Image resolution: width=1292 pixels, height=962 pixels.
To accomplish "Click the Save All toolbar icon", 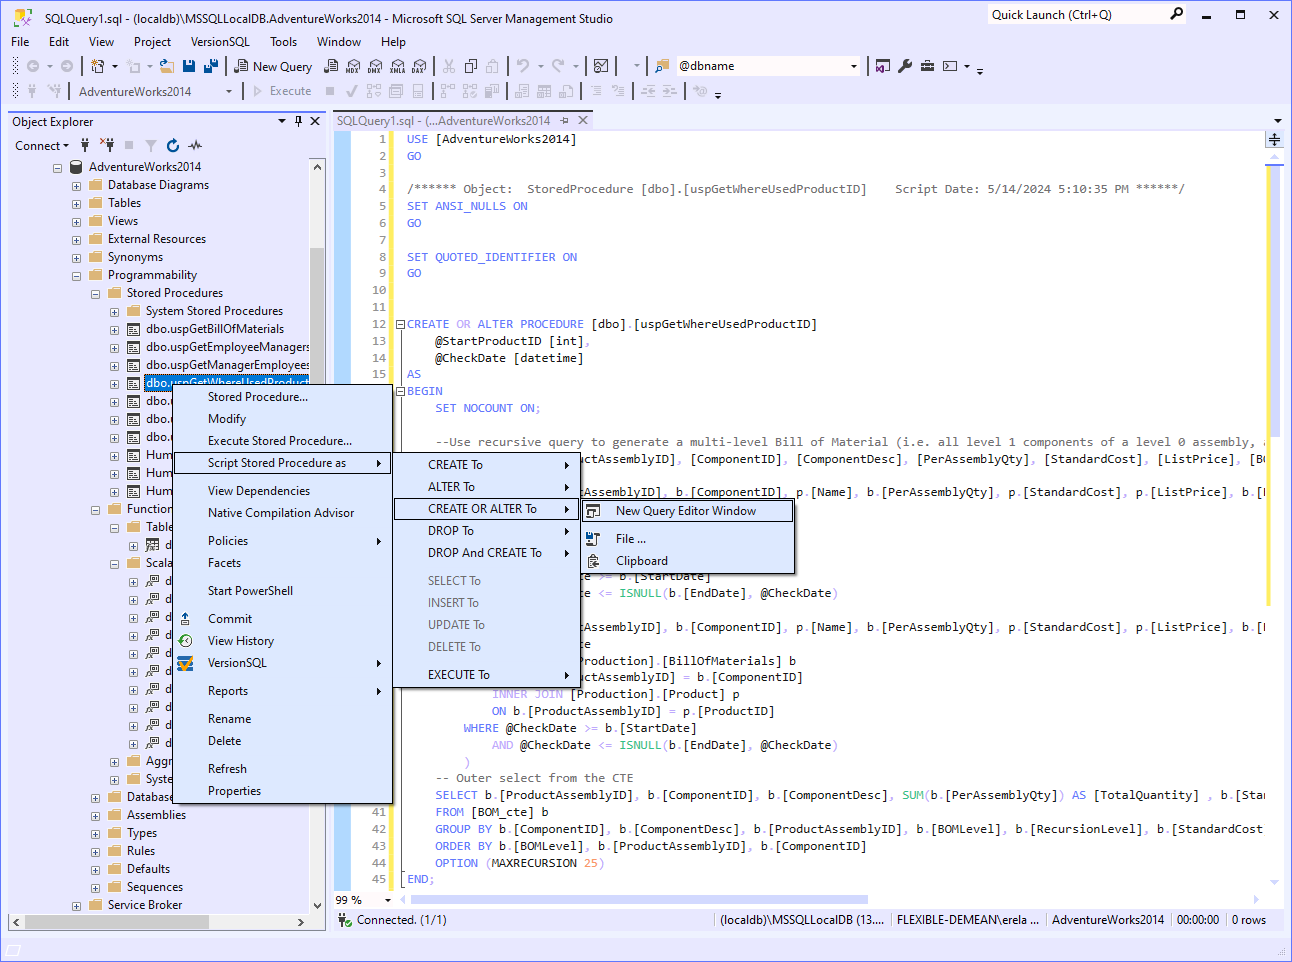I will pyautogui.click(x=211, y=66).
